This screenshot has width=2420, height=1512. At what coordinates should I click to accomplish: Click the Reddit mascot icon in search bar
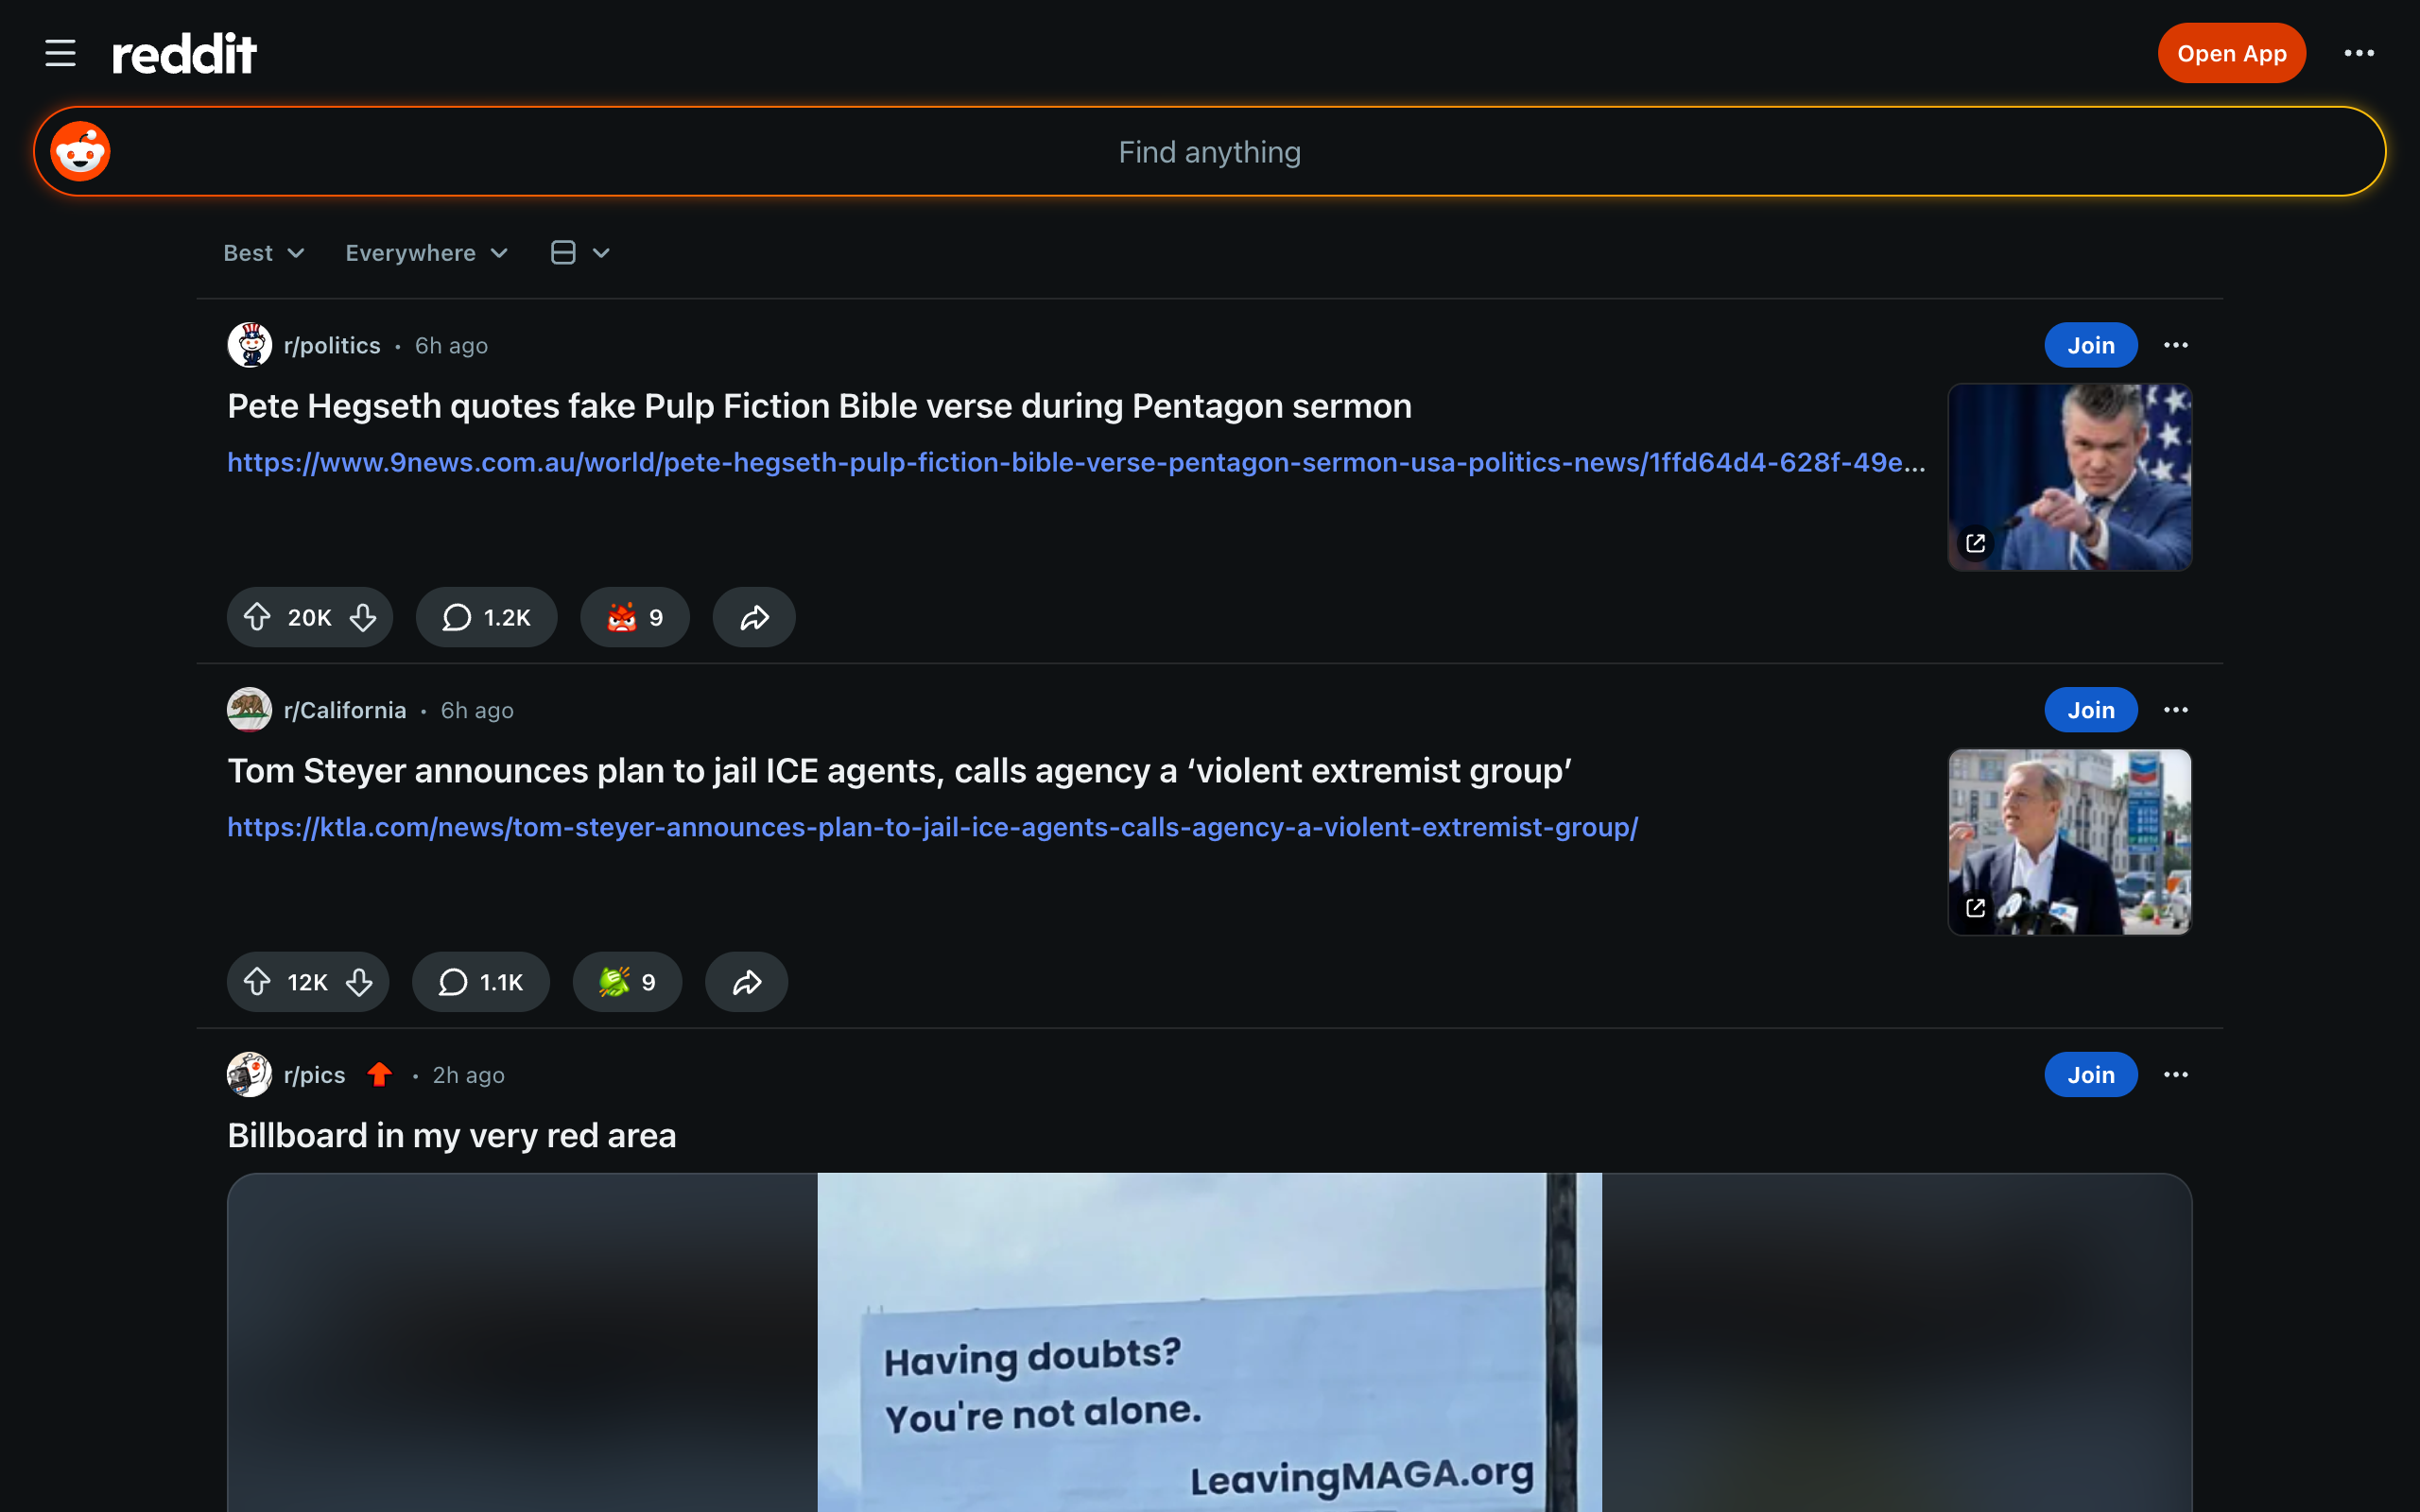pyautogui.click(x=79, y=151)
